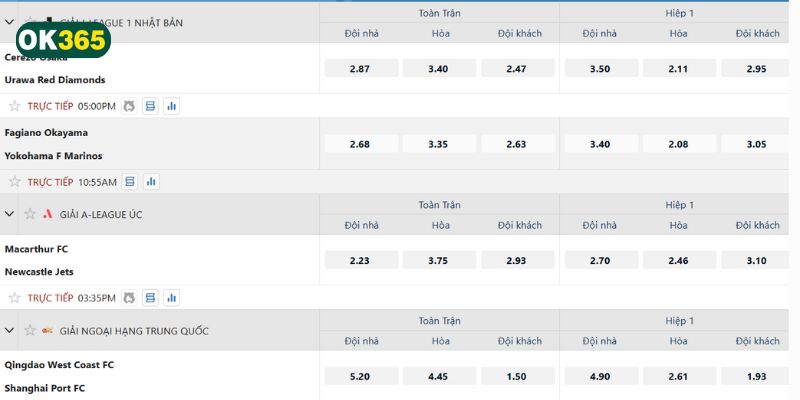The width and height of the screenshot is (800, 400).
Task: Open list icon for Fagiano Okayama match
Action: tap(132, 182)
